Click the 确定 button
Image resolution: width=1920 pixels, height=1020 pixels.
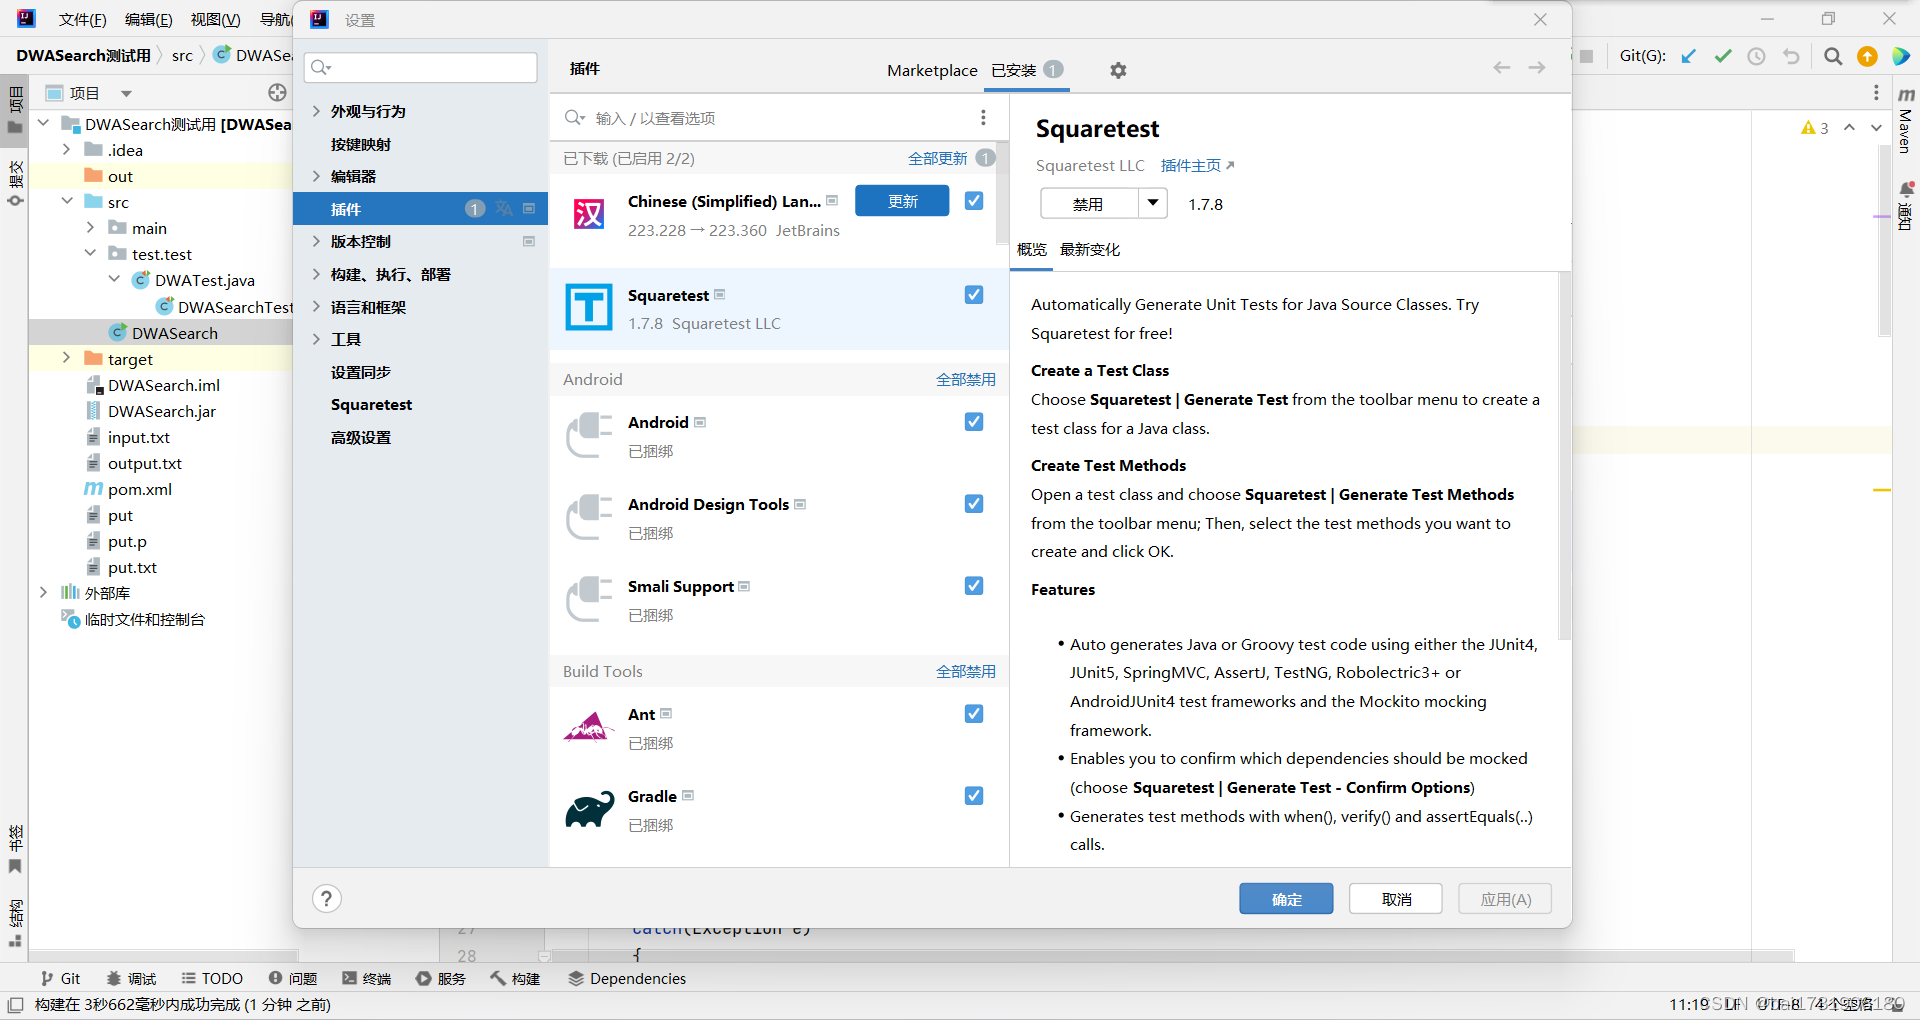pyautogui.click(x=1286, y=899)
